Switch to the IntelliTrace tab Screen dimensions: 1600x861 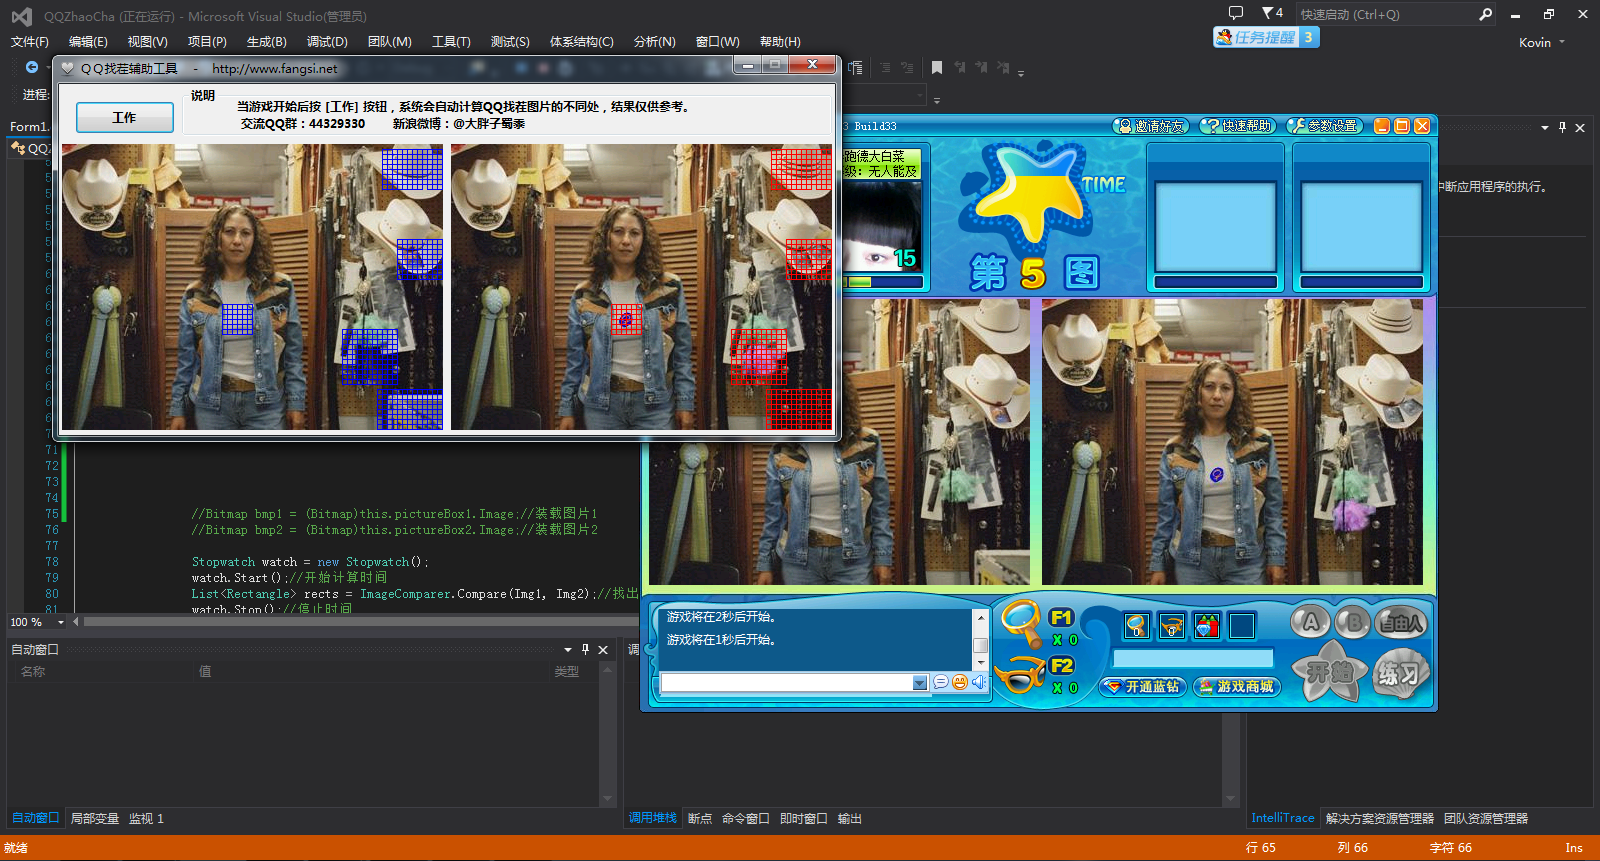[x=1283, y=818]
